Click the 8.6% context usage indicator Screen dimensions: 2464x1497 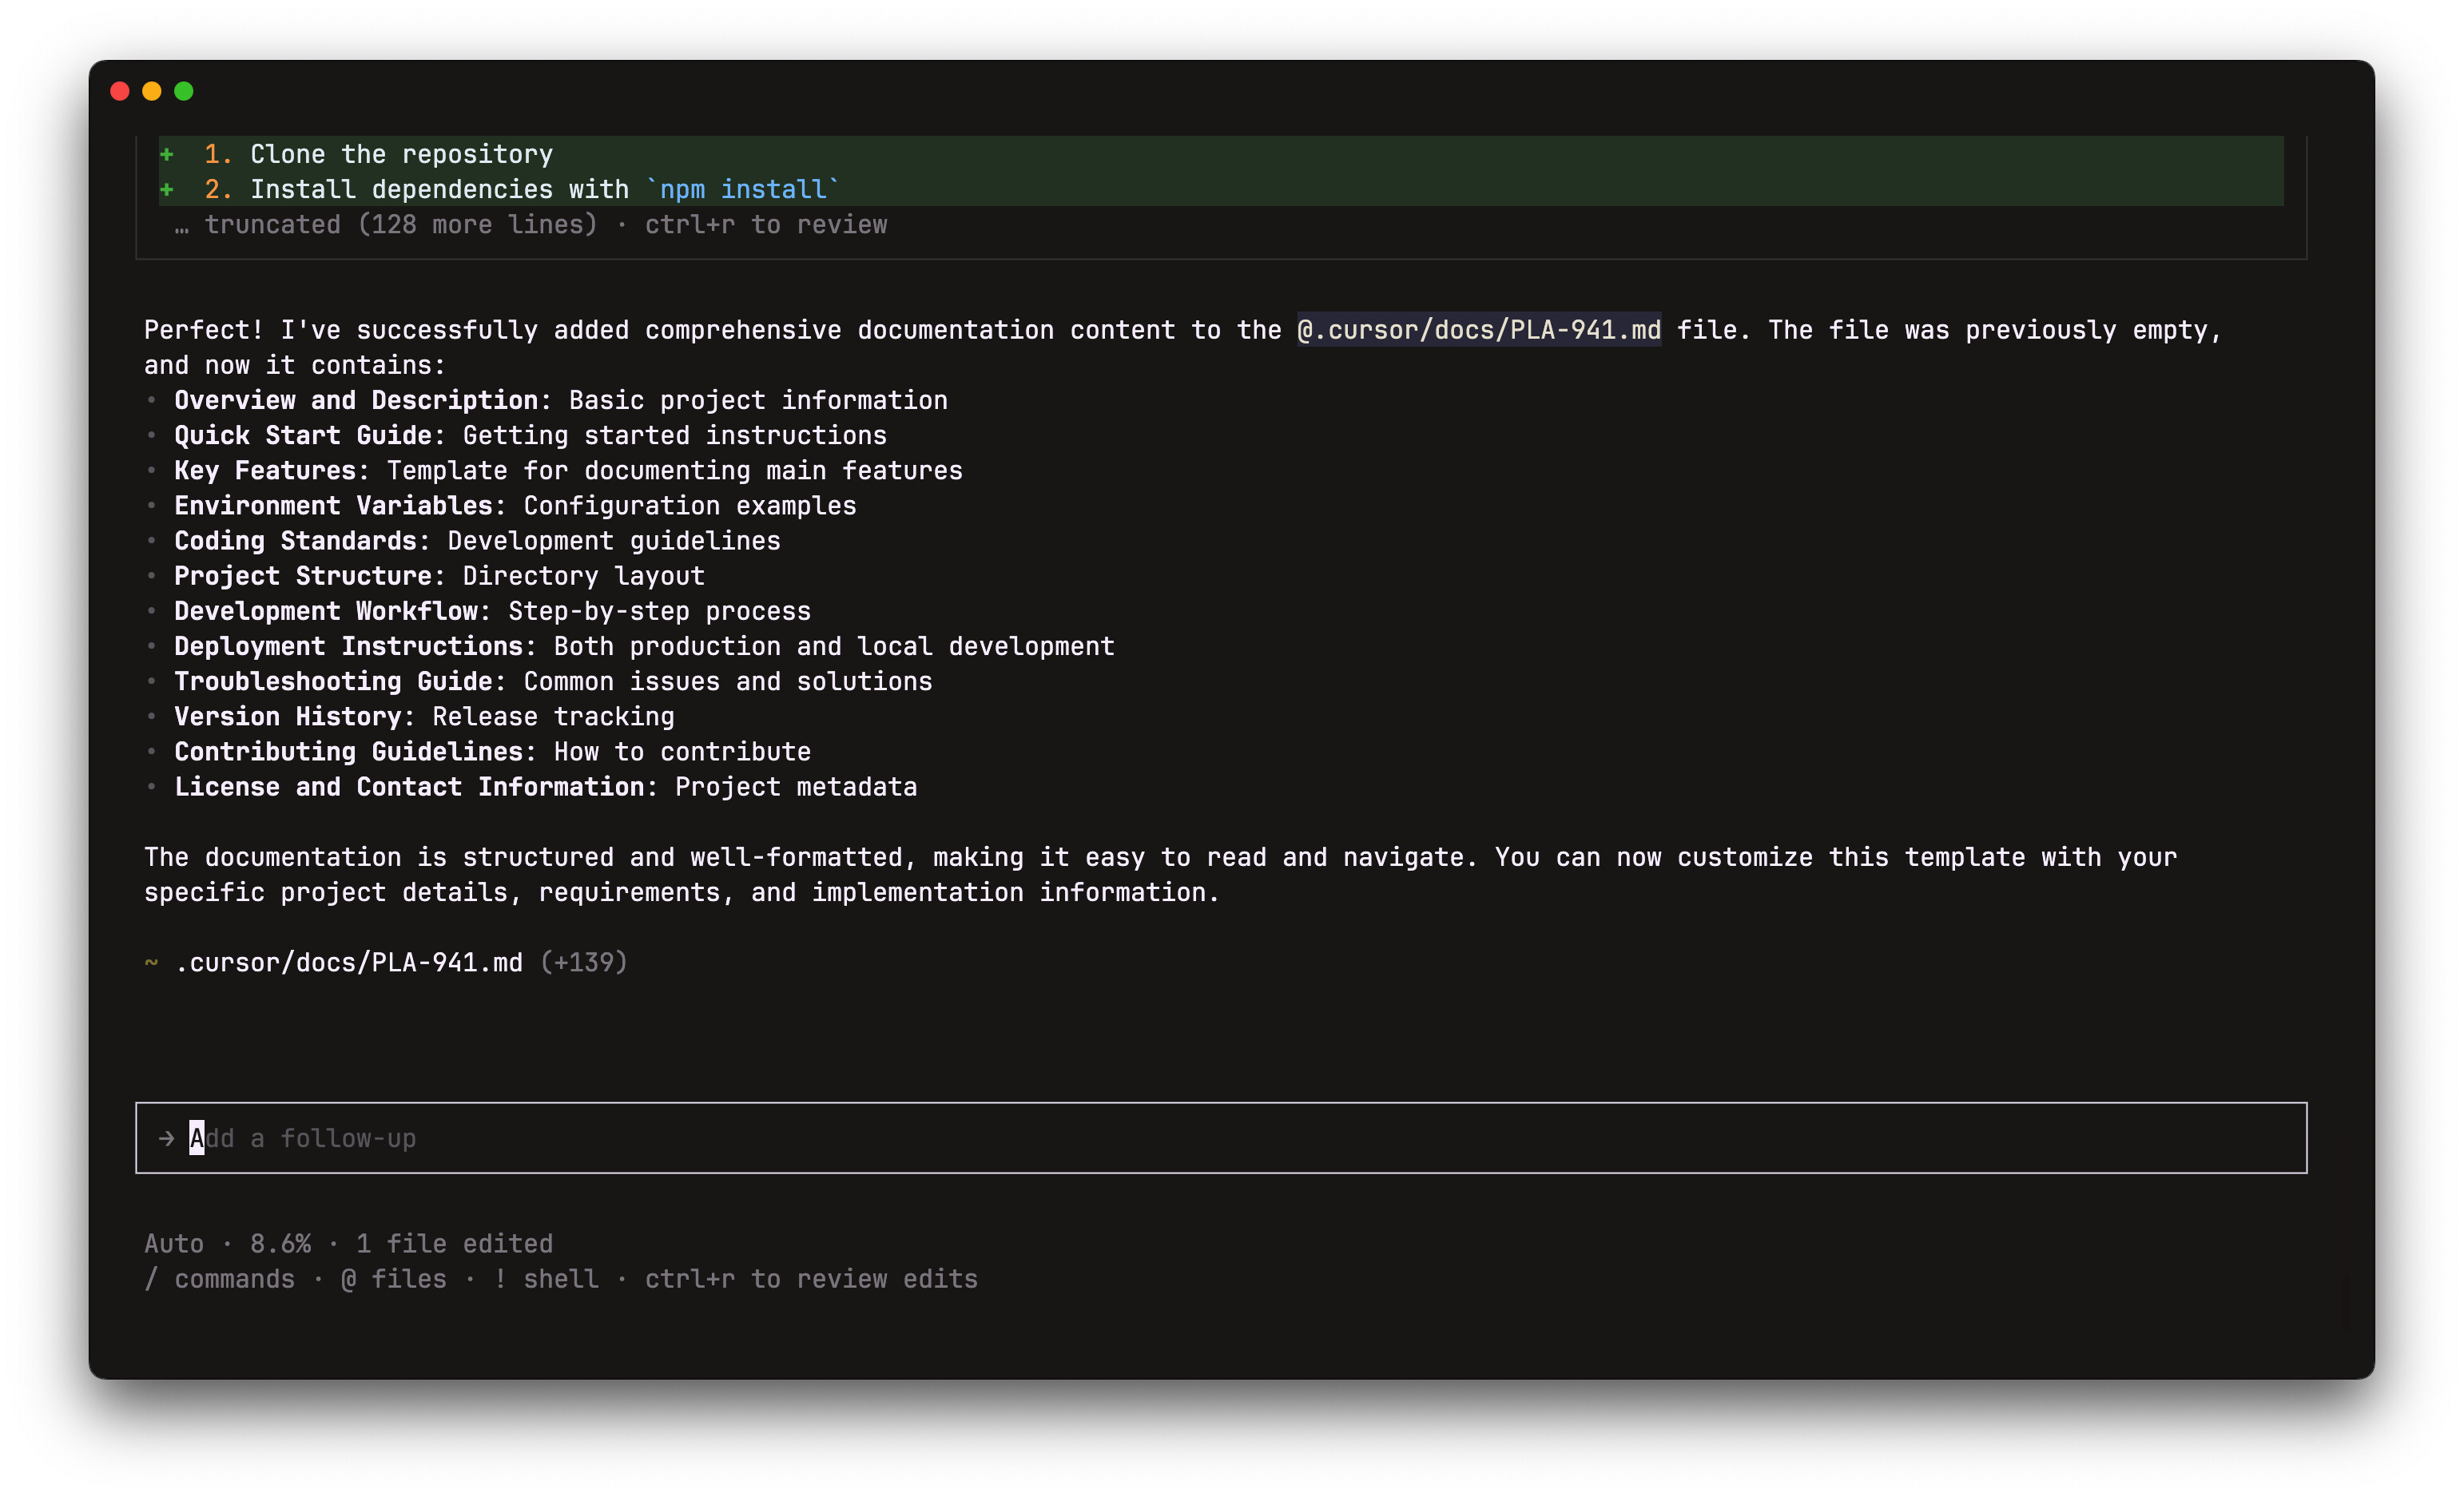pyautogui.click(x=280, y=1243)
